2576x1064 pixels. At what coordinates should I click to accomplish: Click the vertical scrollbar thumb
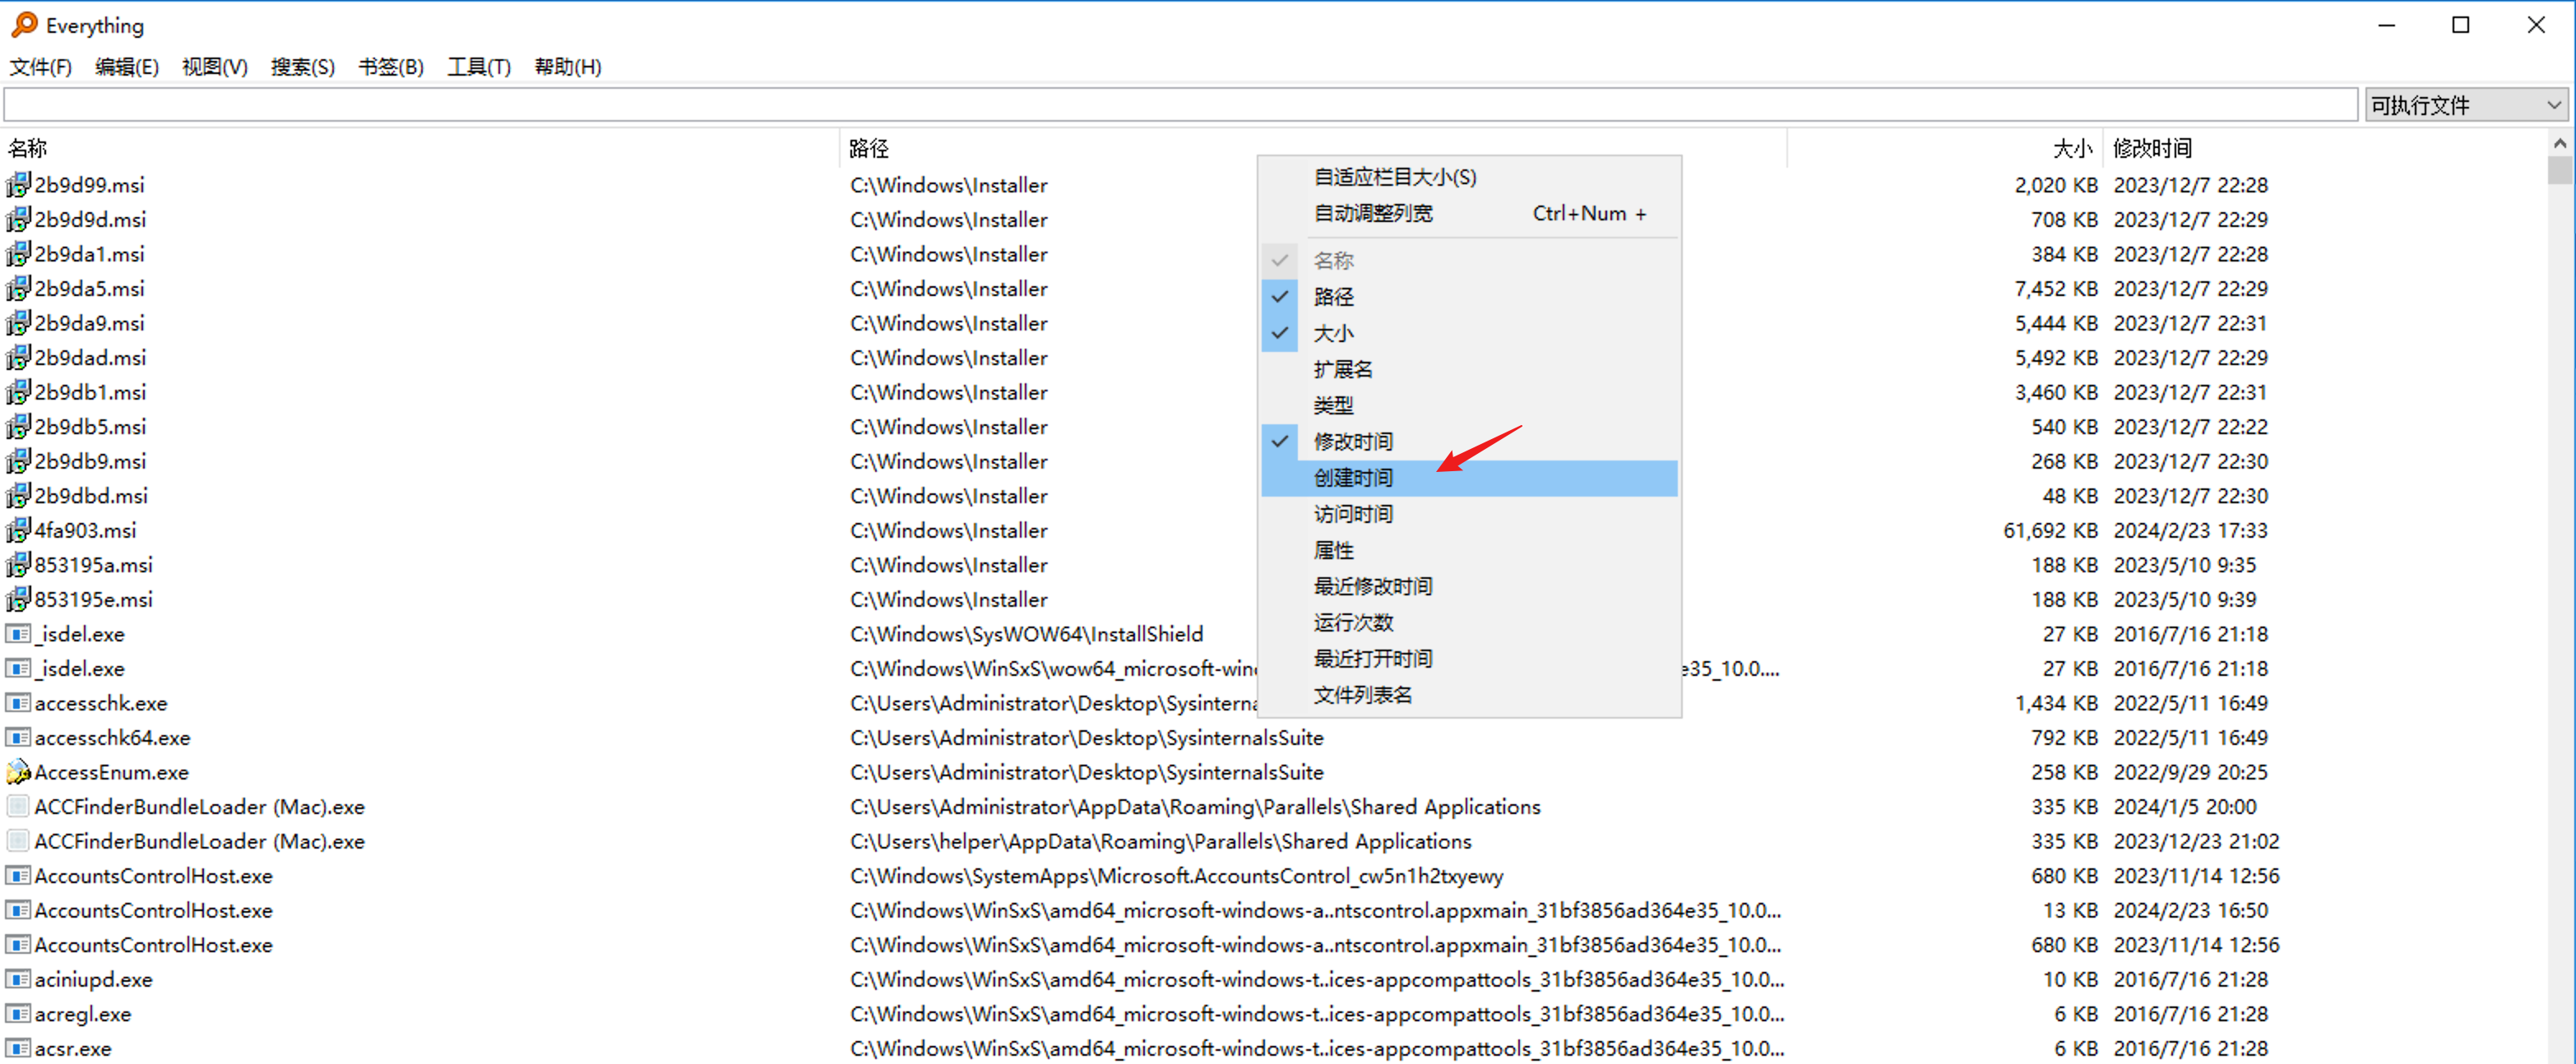[2559, 170]
